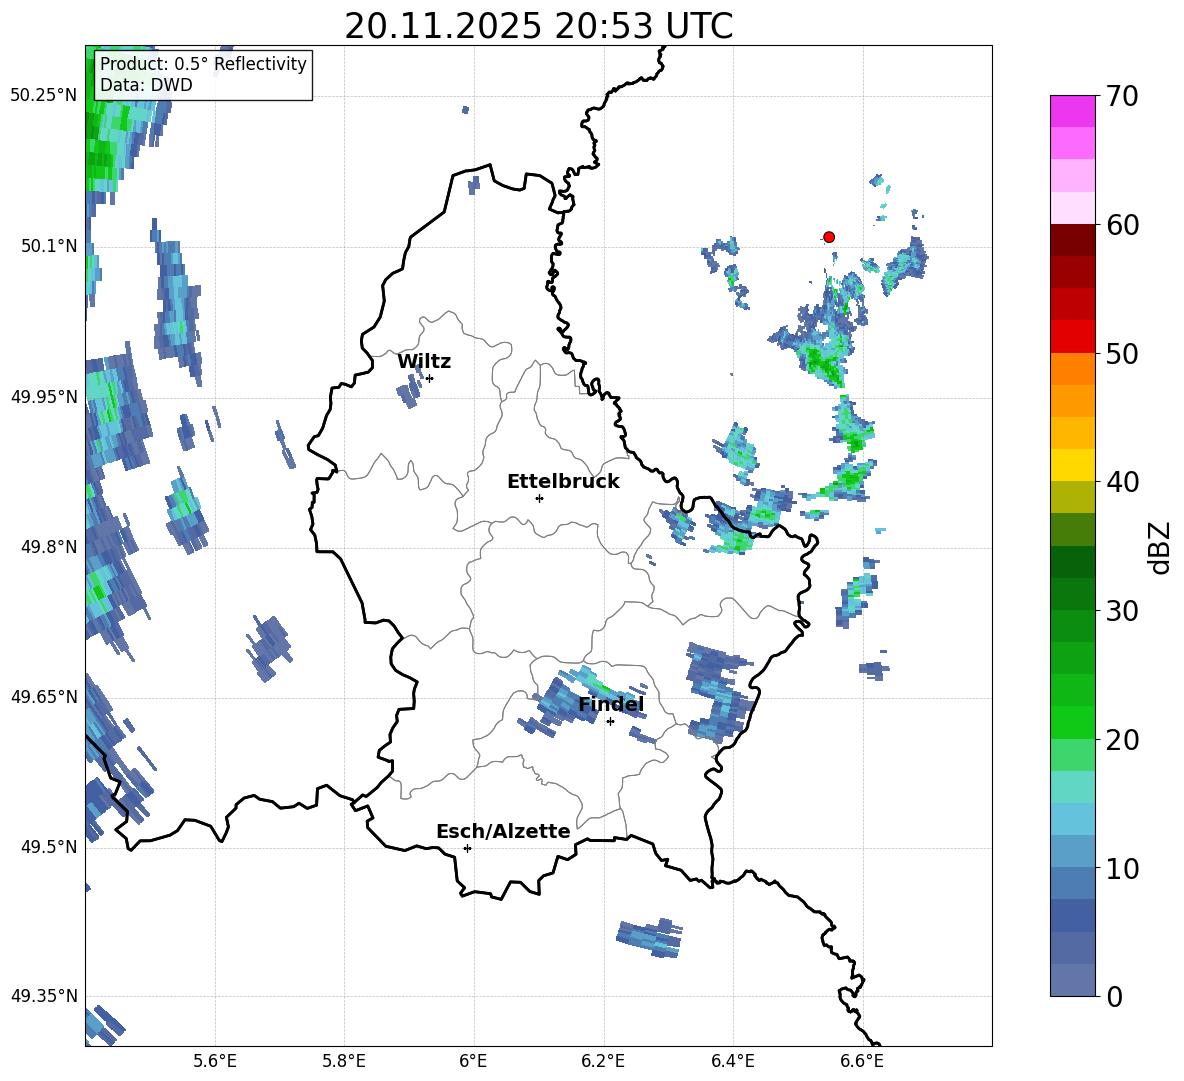Click the magenta top colorbar segment
Image resolution: width=1184 pixels, height=1081 pixels.
[x=1072, y=111]
